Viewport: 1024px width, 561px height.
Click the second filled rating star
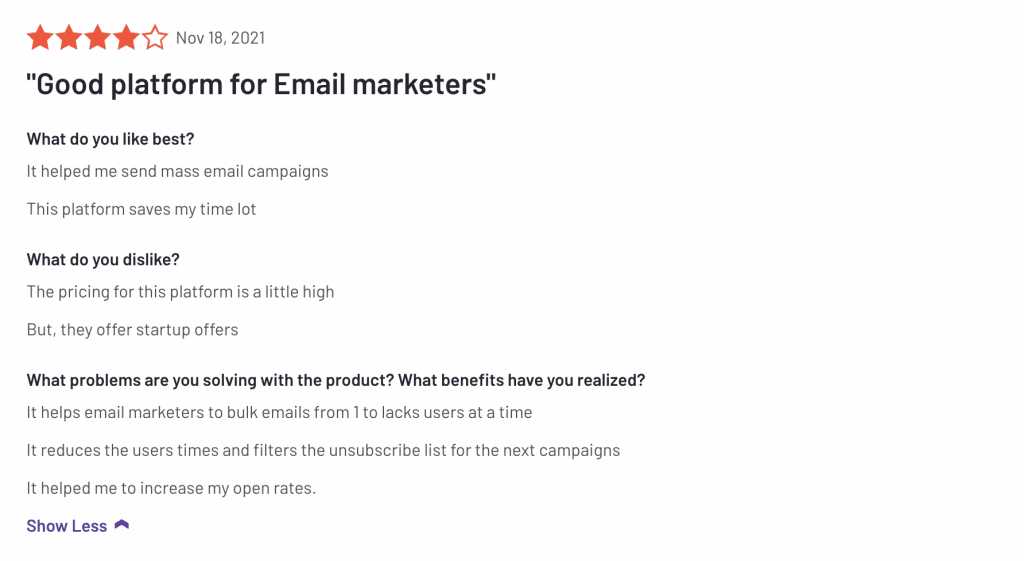click(69, 39)
